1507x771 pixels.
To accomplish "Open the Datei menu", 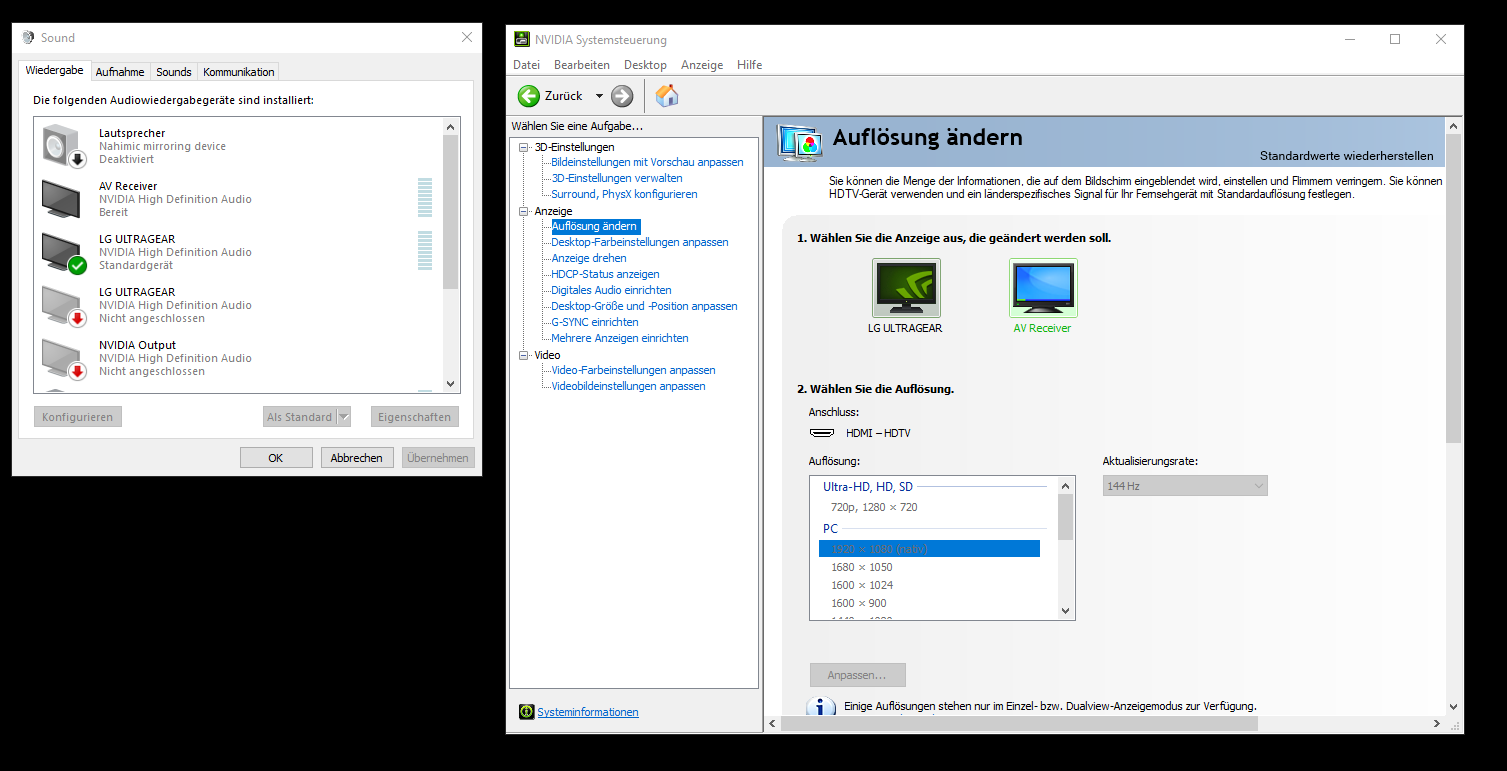I will 526,65.
